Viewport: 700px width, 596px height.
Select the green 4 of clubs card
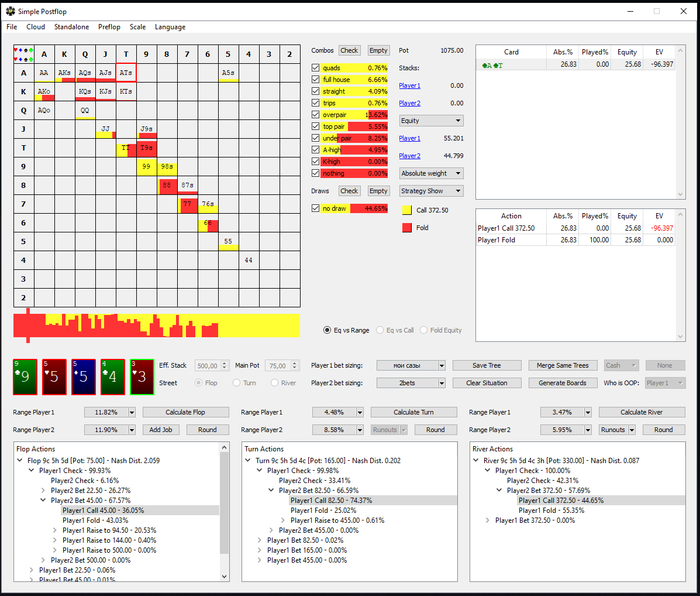(113, 376)
